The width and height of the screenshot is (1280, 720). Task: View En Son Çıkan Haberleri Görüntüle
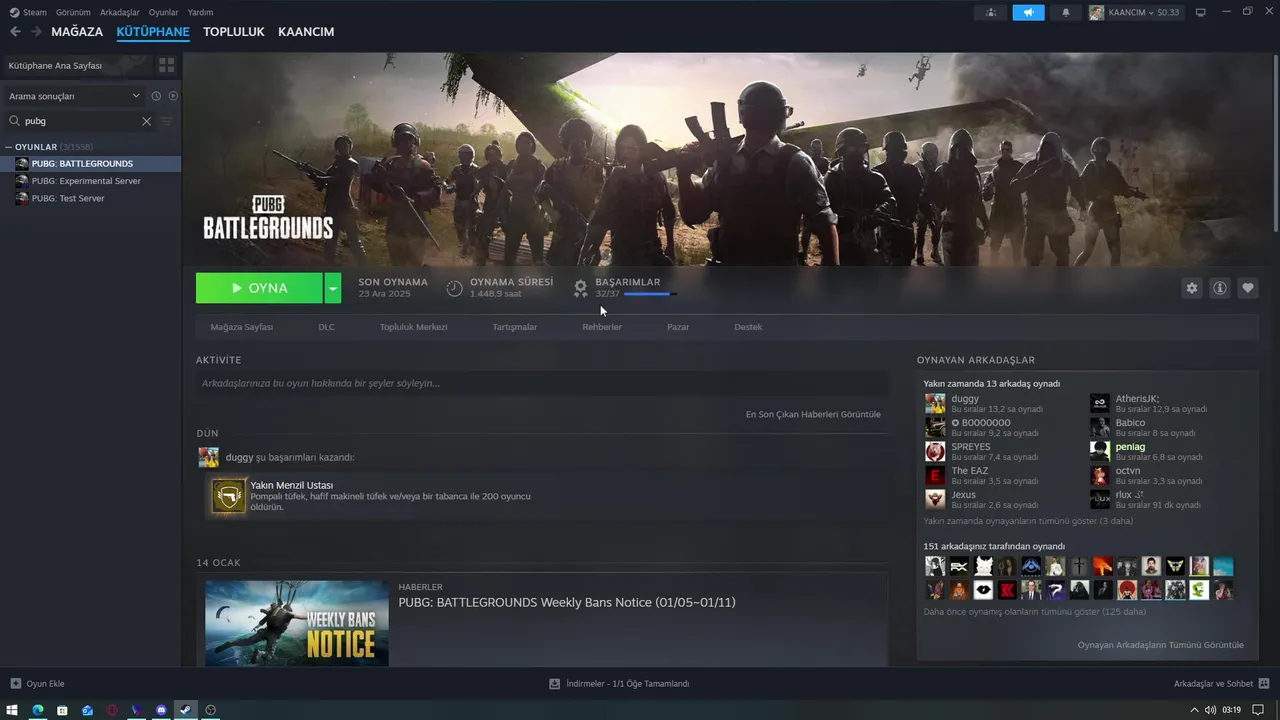point(813,414)
